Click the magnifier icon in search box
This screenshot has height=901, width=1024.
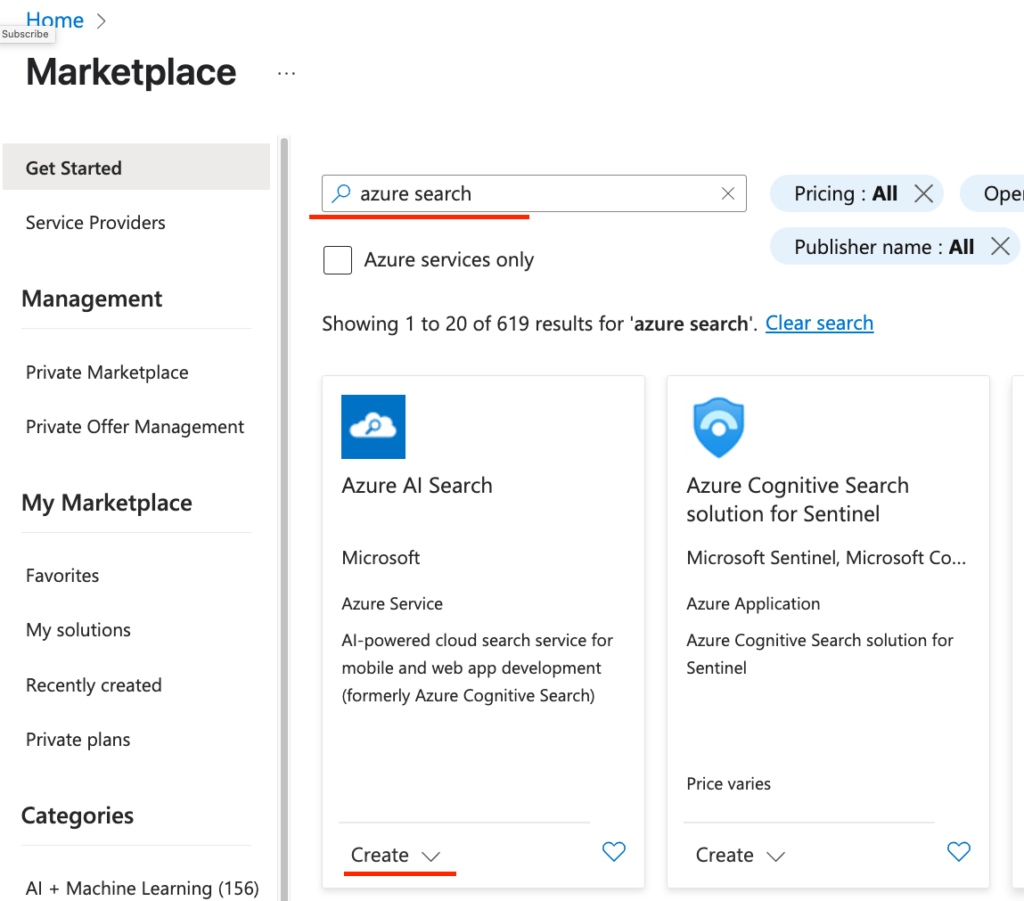[341, 193]
